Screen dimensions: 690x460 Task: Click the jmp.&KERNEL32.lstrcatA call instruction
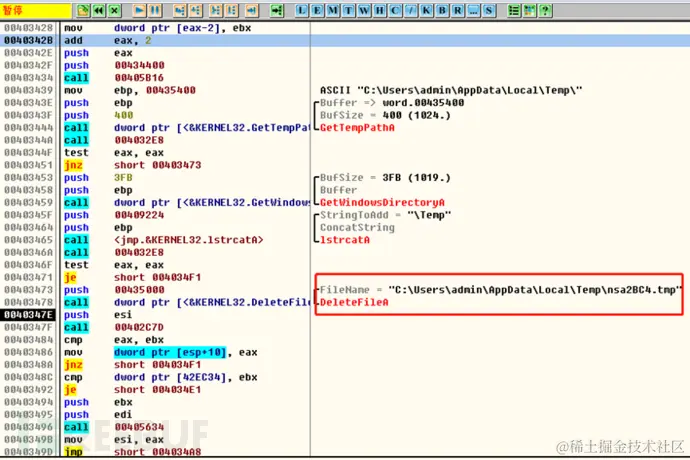point(164,240)
